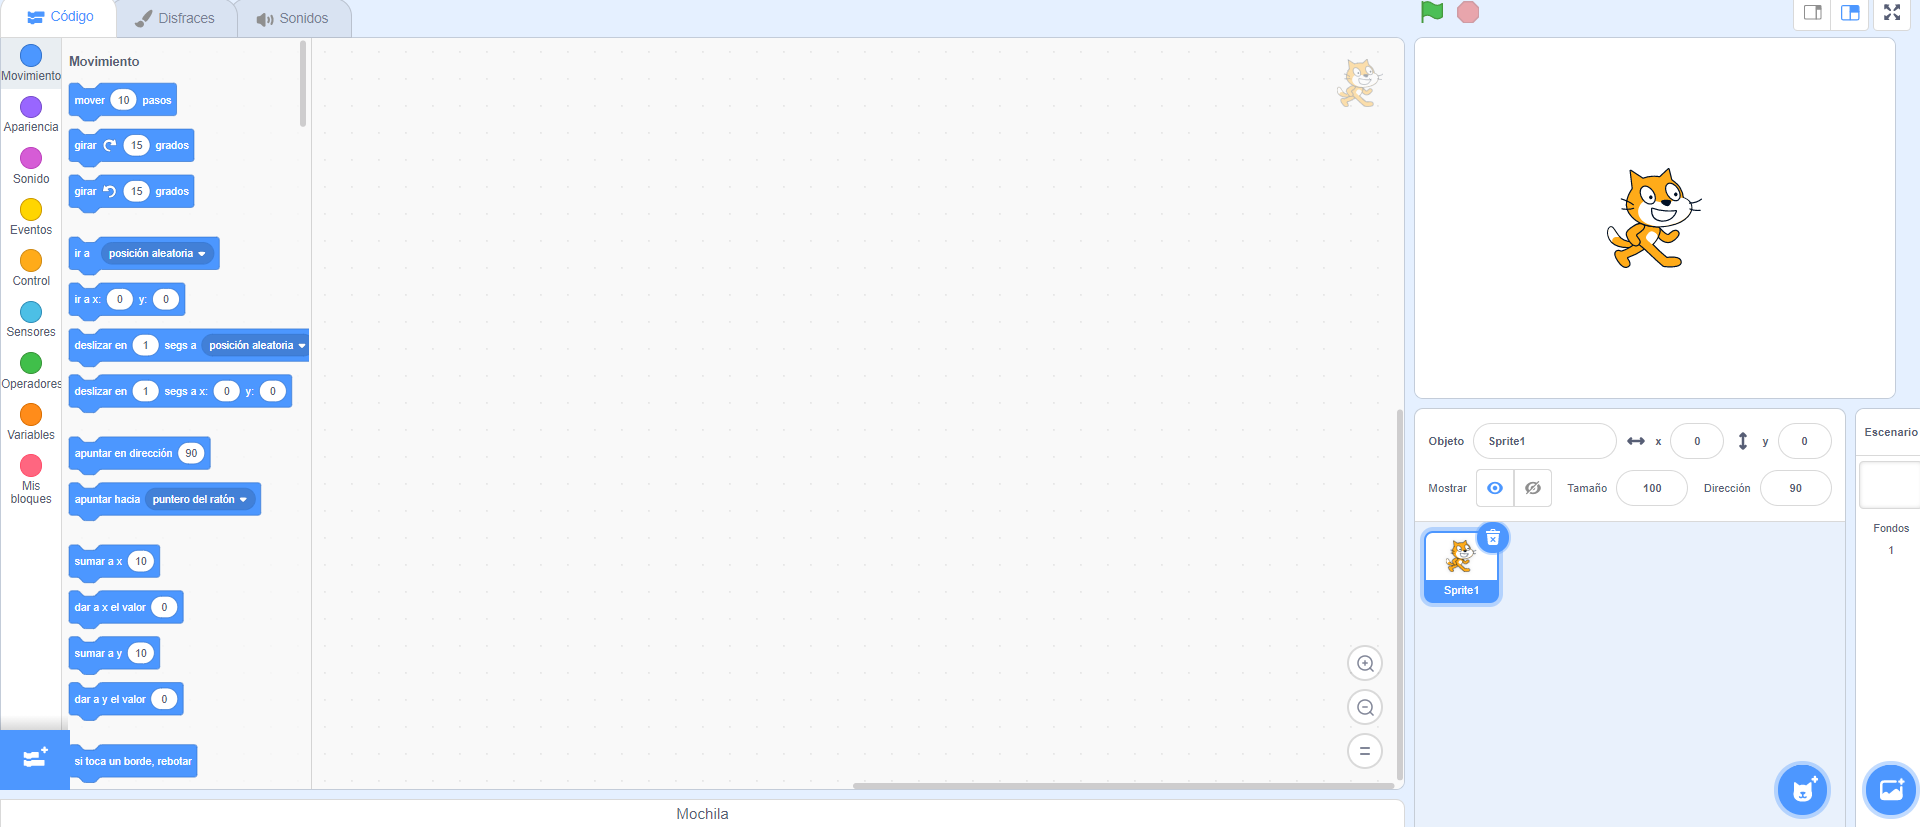The width and height of the screenshot is (1920, 827).
Task: Click the Fondos backdrop count label
Action: [1891, 528]
